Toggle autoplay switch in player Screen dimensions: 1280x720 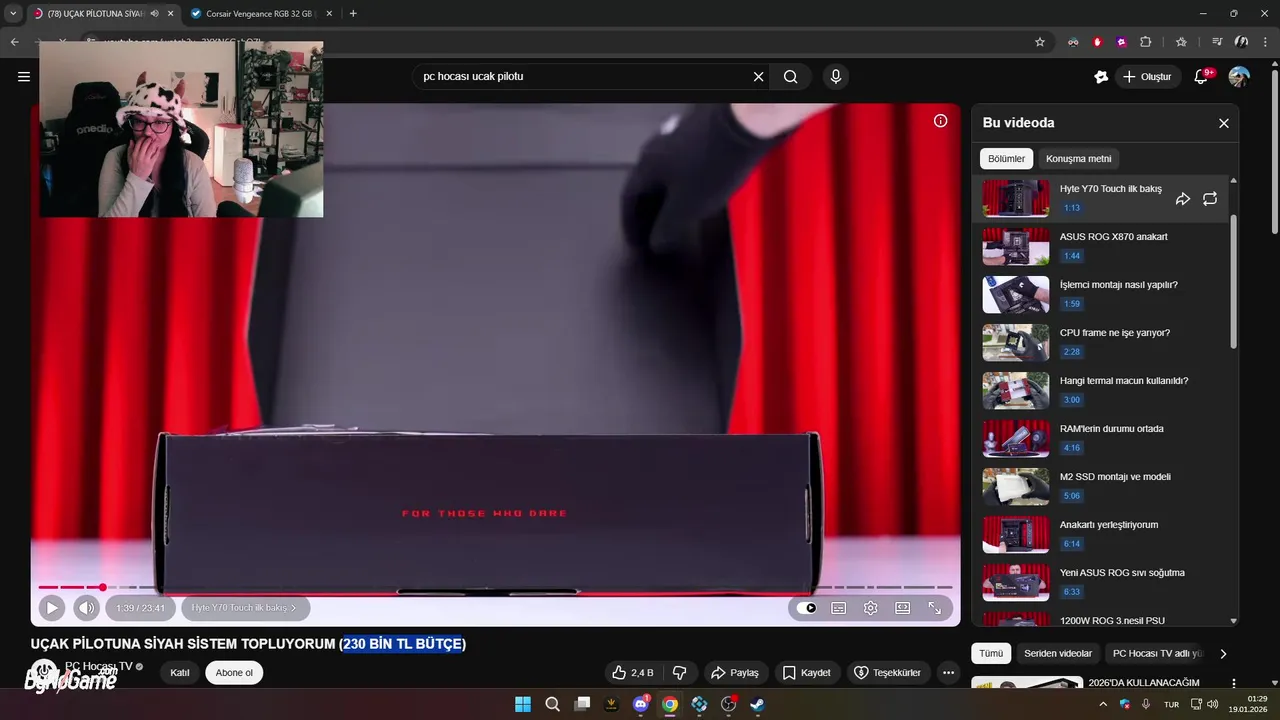click(x=807, y=608)
